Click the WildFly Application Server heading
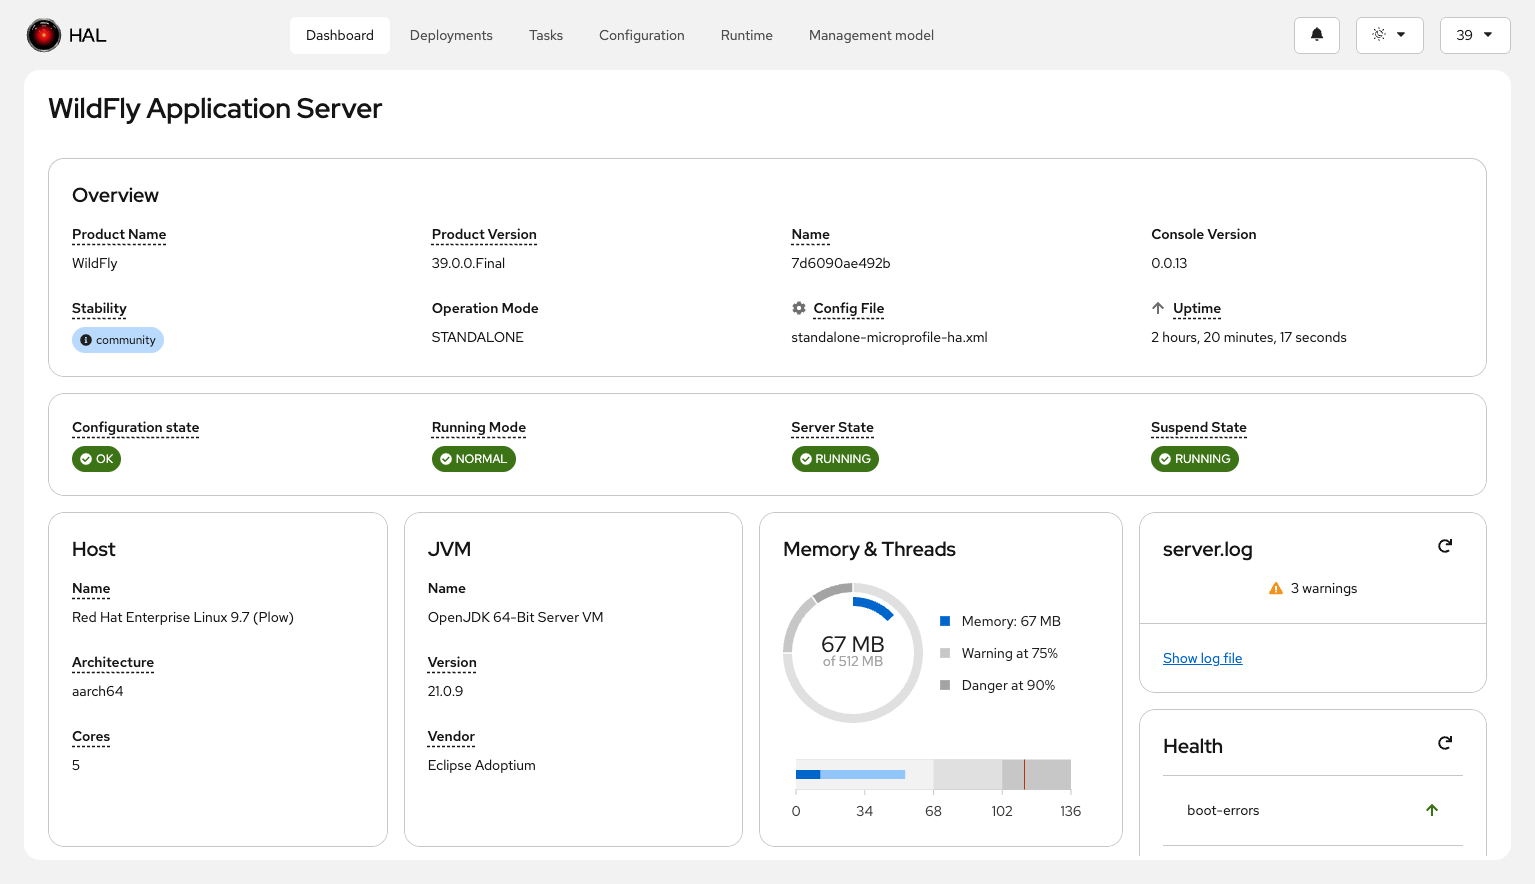This screenshot has height=884, width=1535. coord(215,108)
